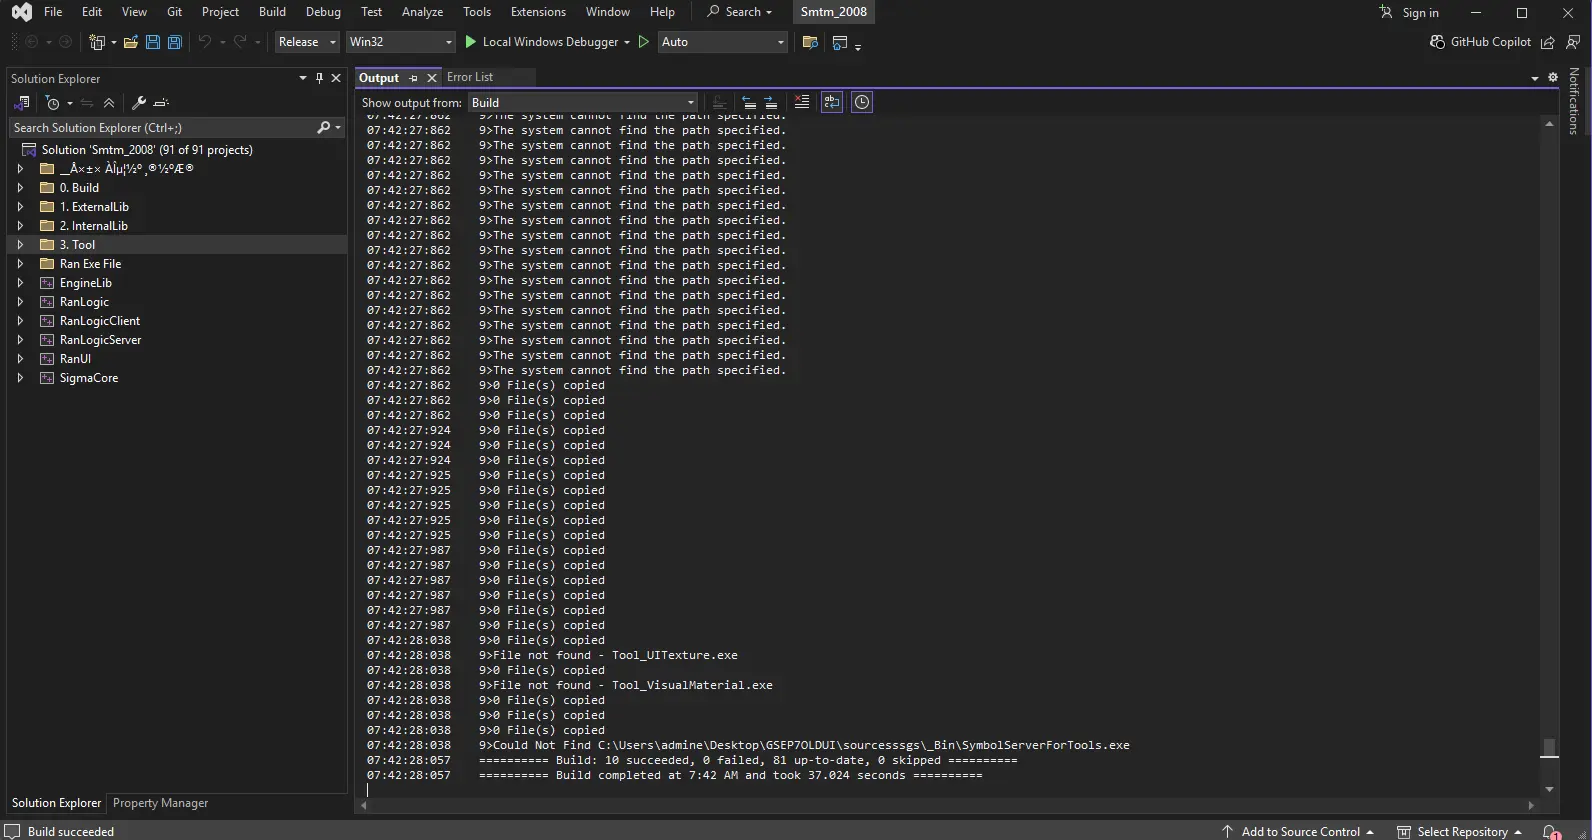Expand the EngineLib project
The height and width of the screenshot is (840, 1592).
tap(20, 283)
